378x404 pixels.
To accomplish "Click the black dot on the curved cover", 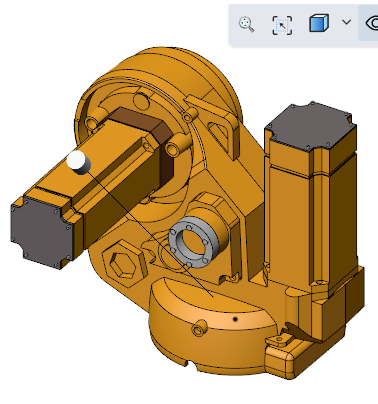I will click(x=235, y=319).
